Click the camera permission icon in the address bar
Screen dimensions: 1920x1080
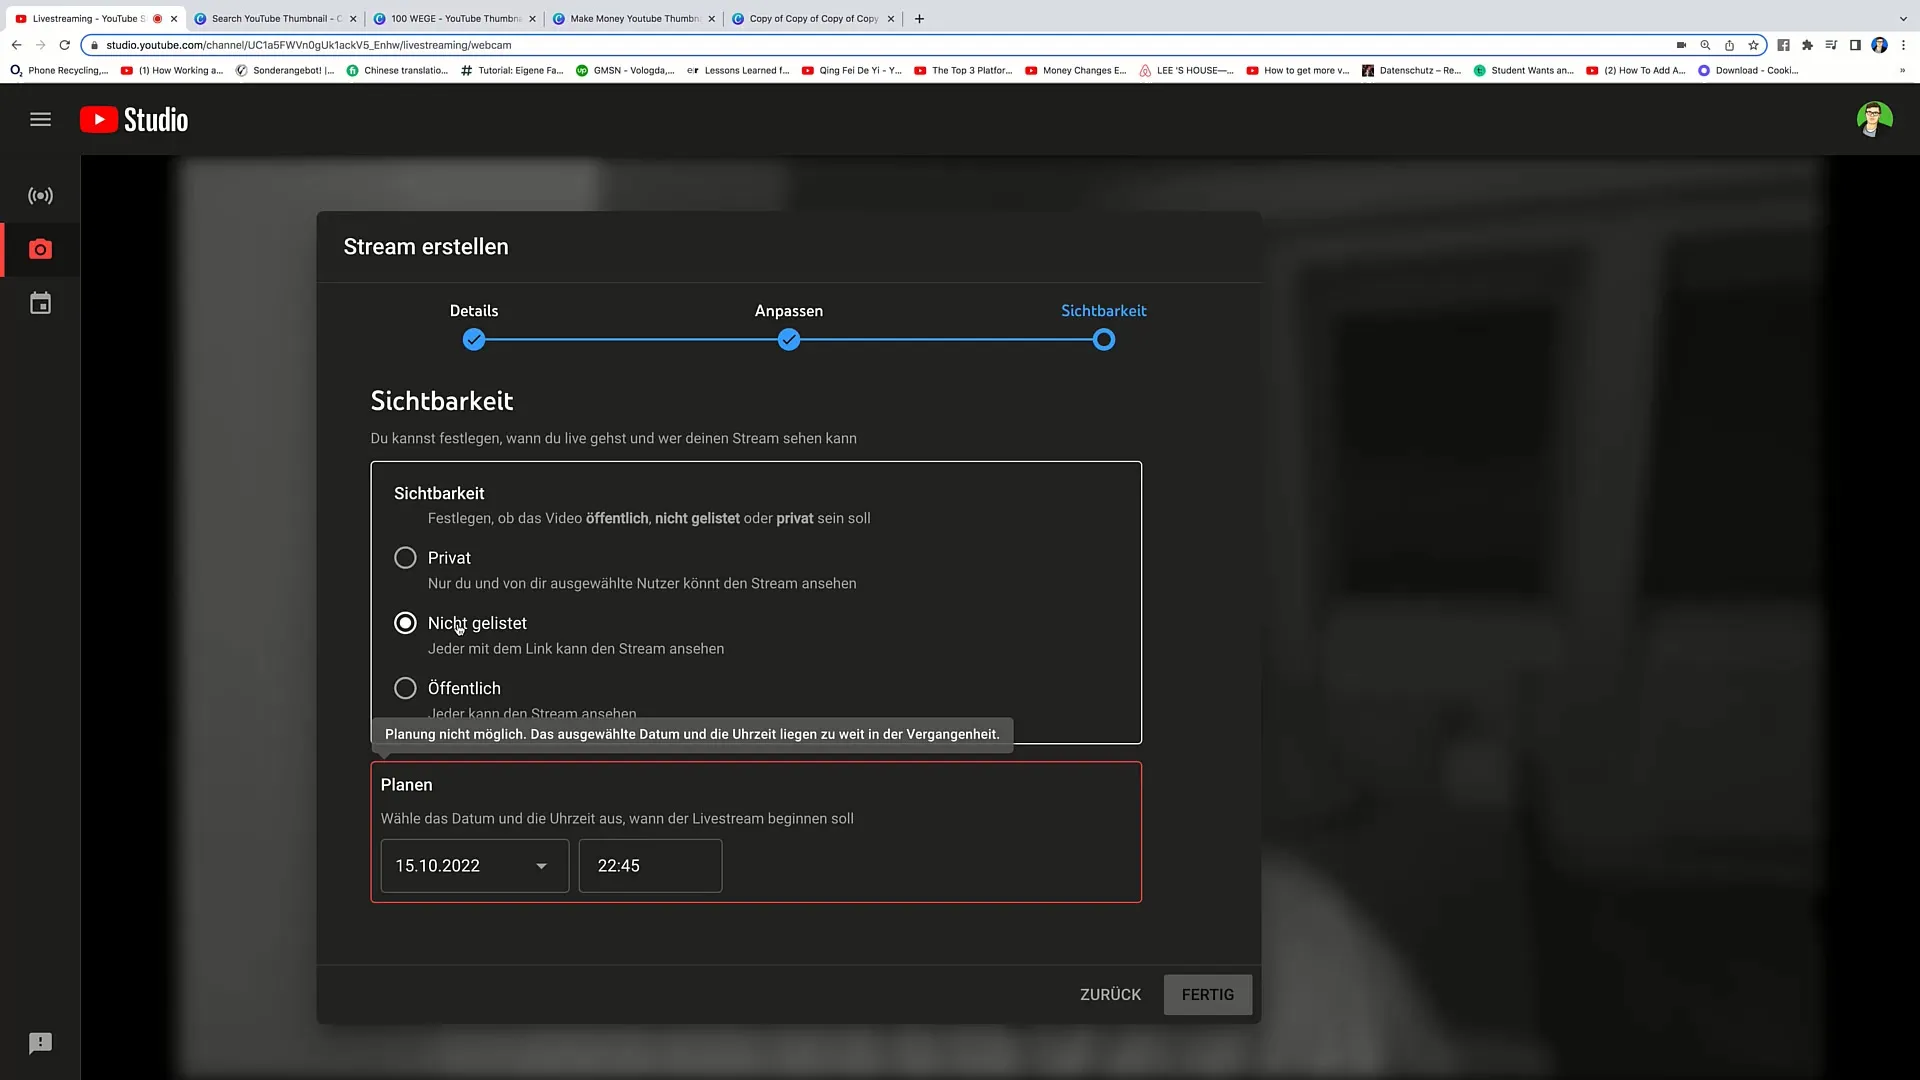[x=1681, y=45]
